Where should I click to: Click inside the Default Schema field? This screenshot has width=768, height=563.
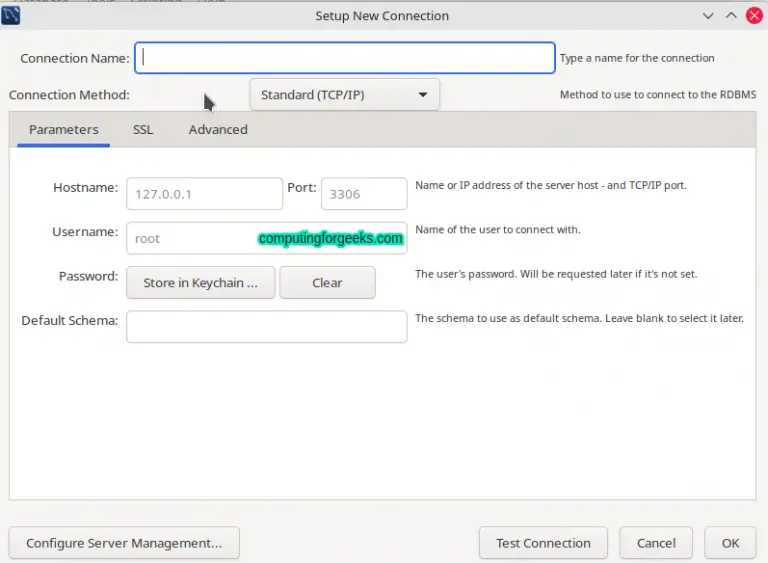pos(266,327)
